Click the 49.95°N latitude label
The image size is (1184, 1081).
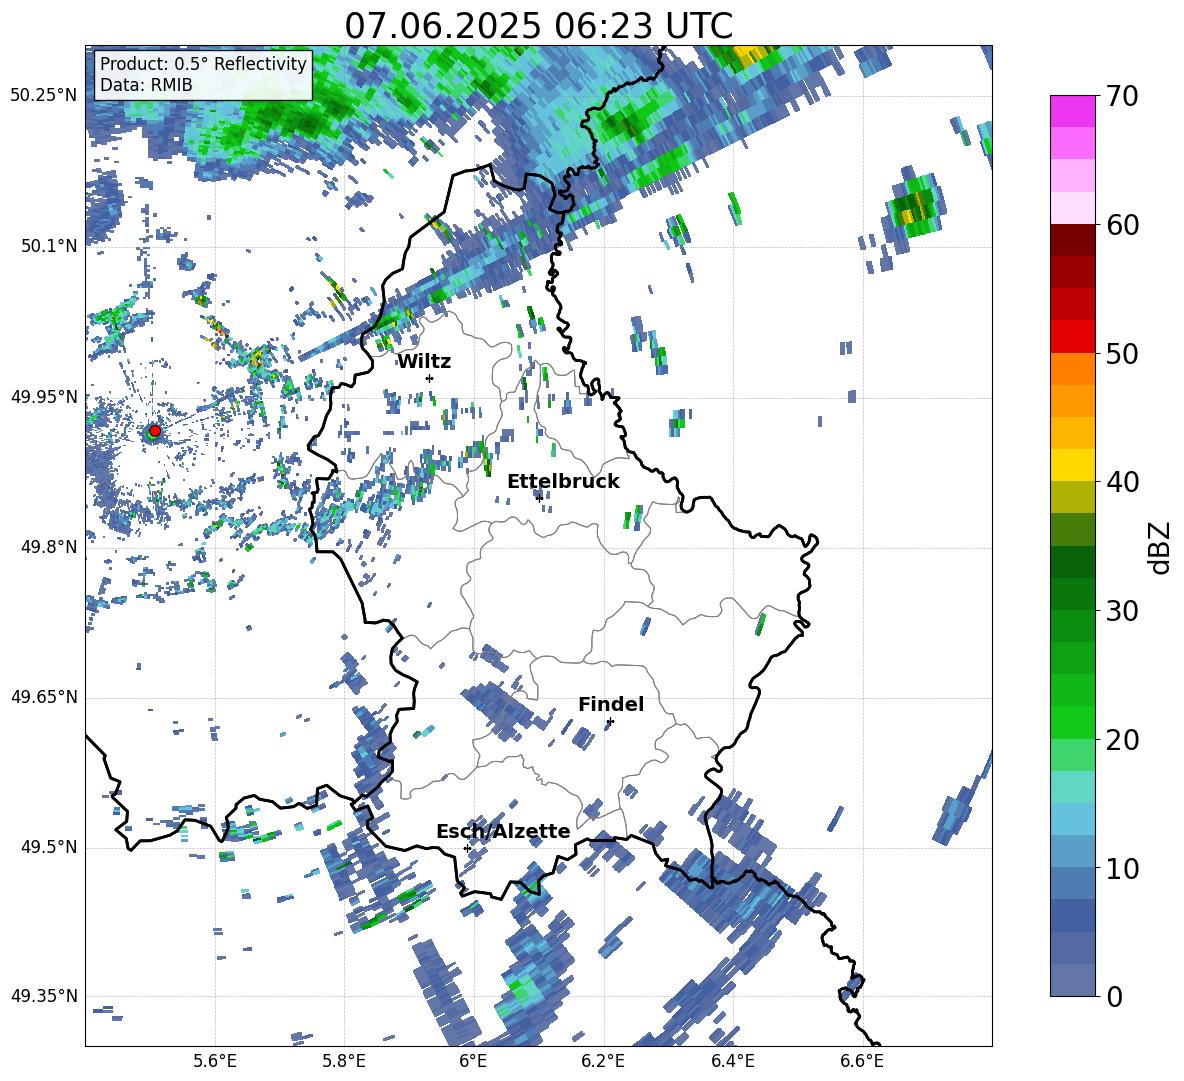pos(44,397)
